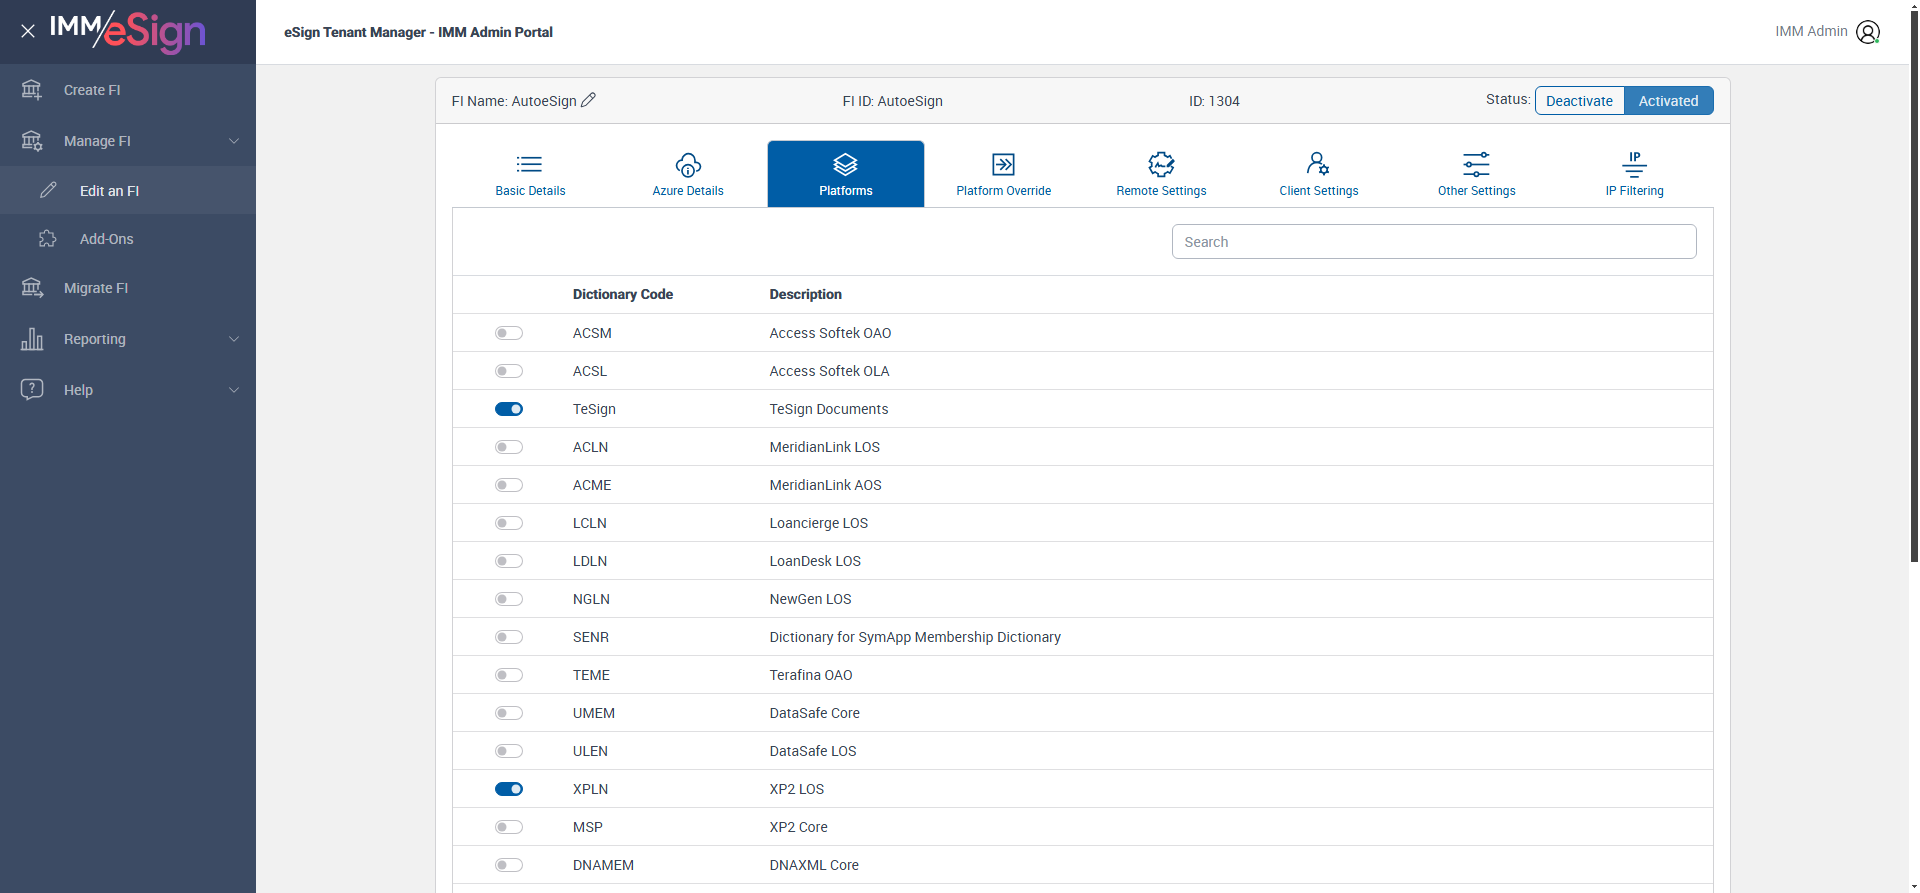Click the Description column header
The image size is (1920, 893).
(805, 294)
